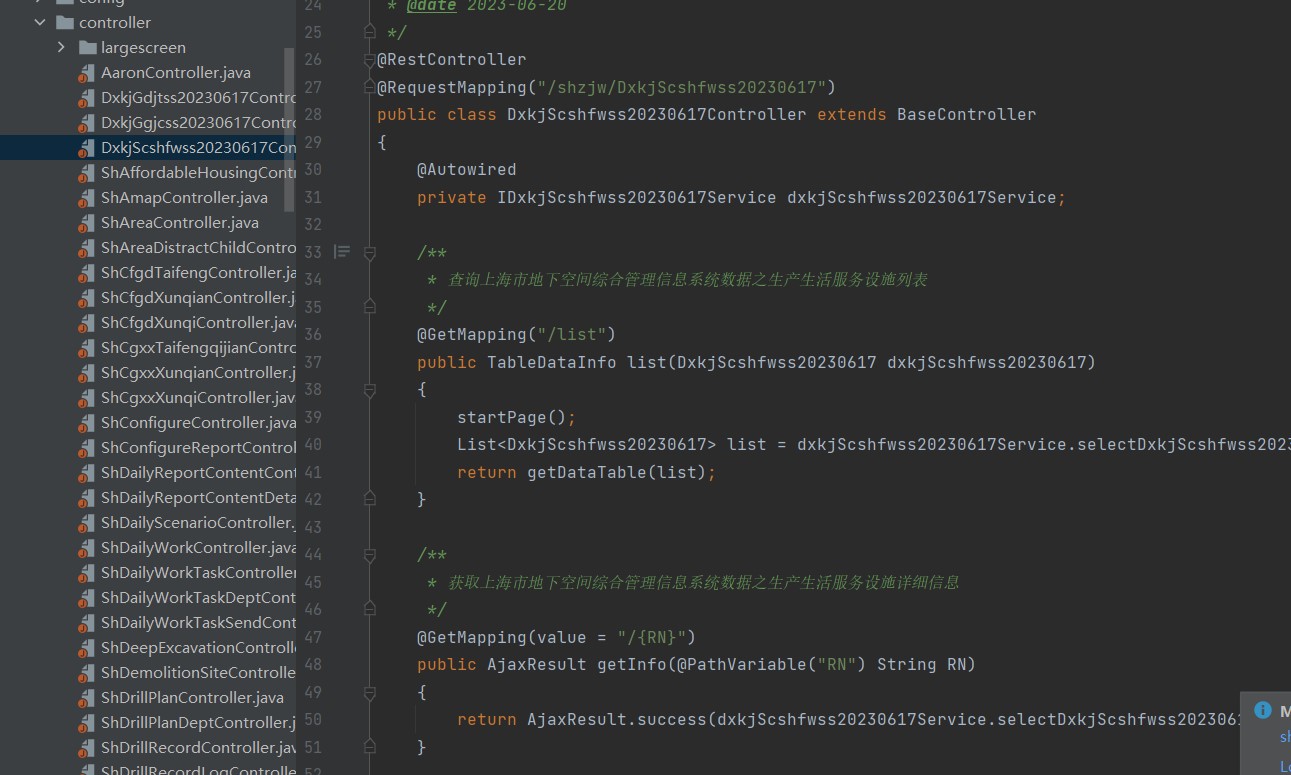Screen dimensions: 1291x775
Task: Select the highlighted DxkjScshfwss20230617Controller file
Action: pos(198,147)
